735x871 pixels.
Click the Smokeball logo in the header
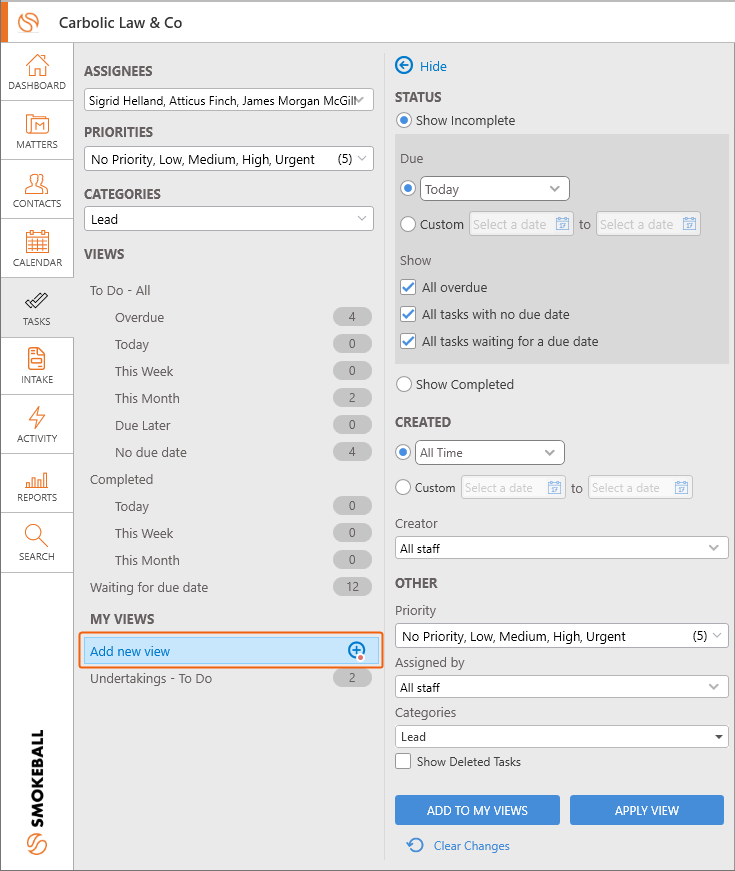pyautogui.click(x=28, y=22)
